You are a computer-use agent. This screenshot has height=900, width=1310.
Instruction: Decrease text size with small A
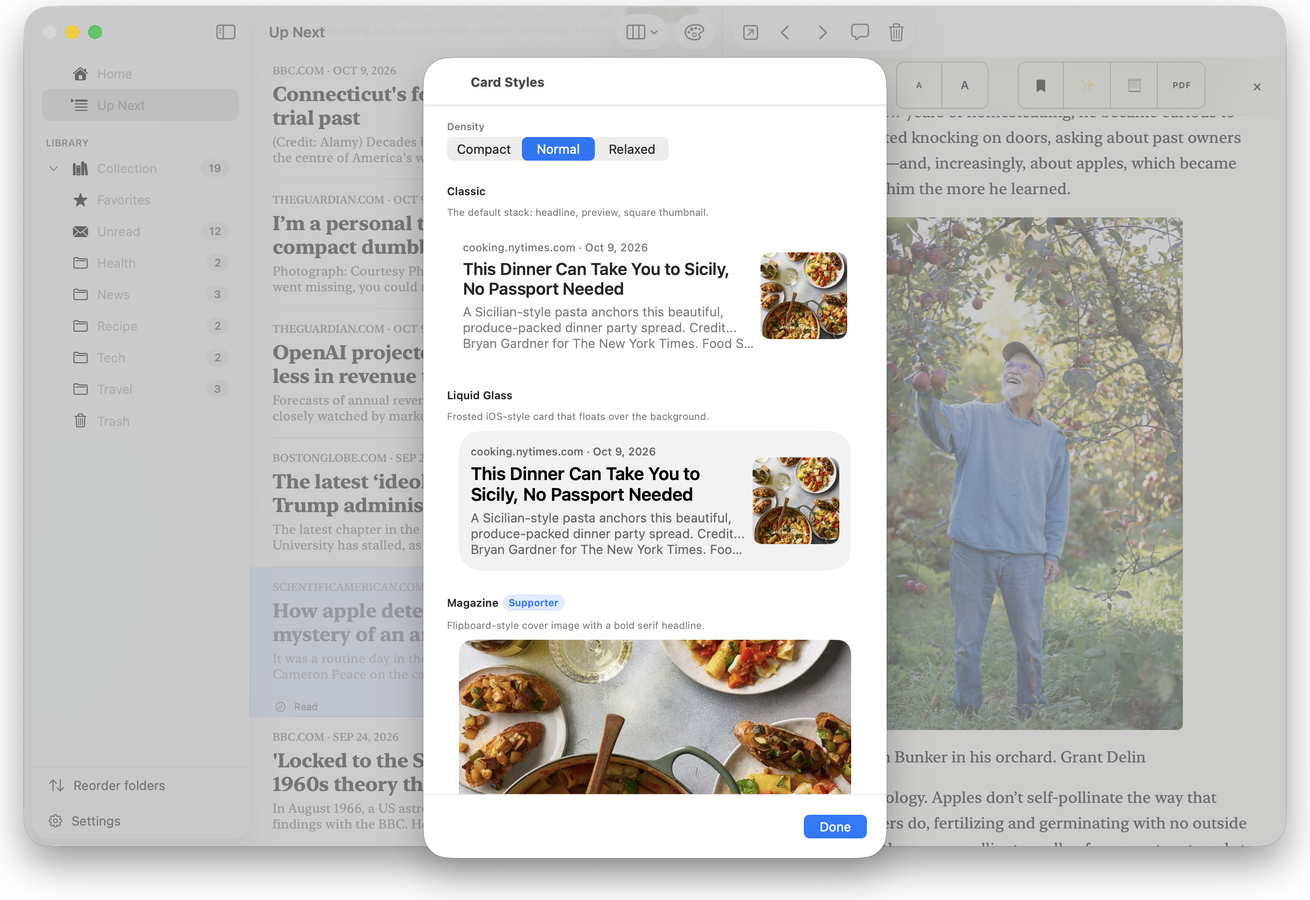pos(919,86)
